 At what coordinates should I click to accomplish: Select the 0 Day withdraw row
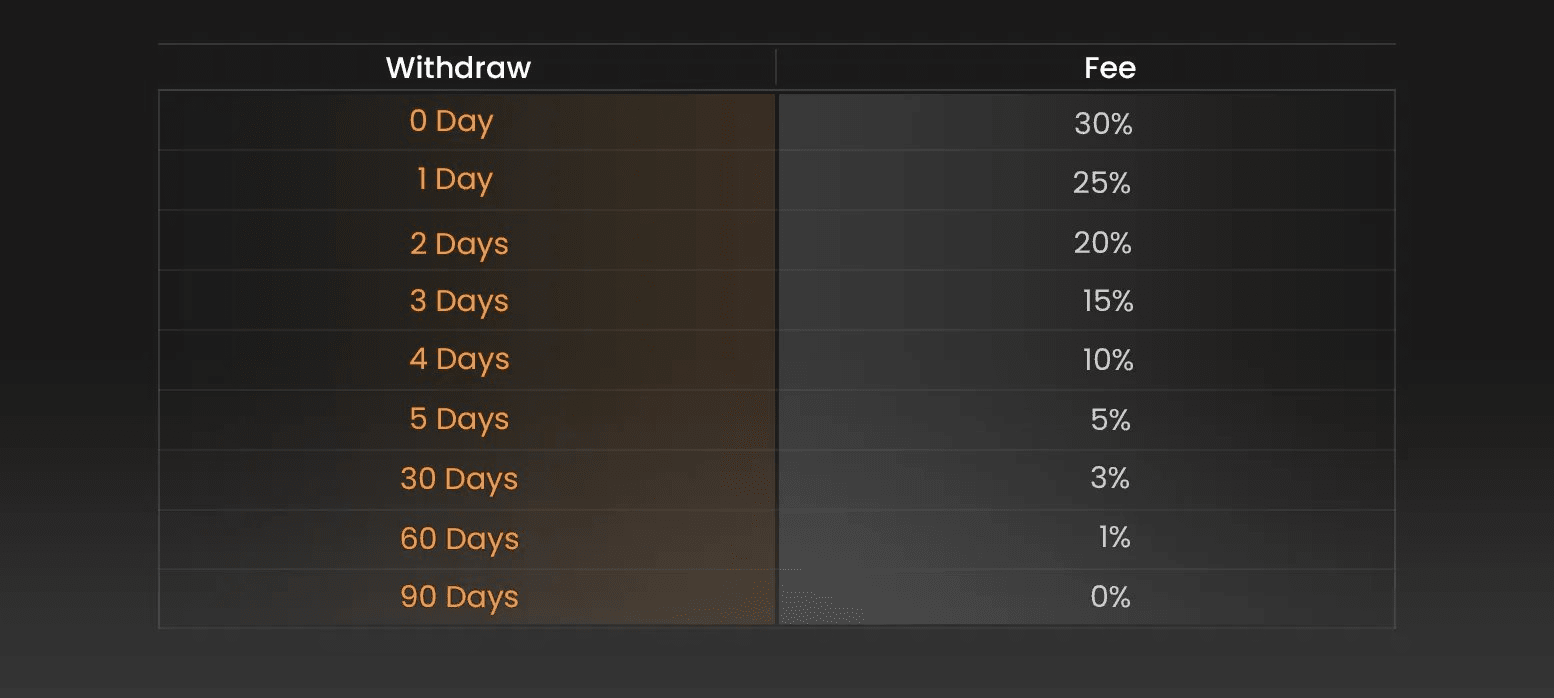pos(452,121)
